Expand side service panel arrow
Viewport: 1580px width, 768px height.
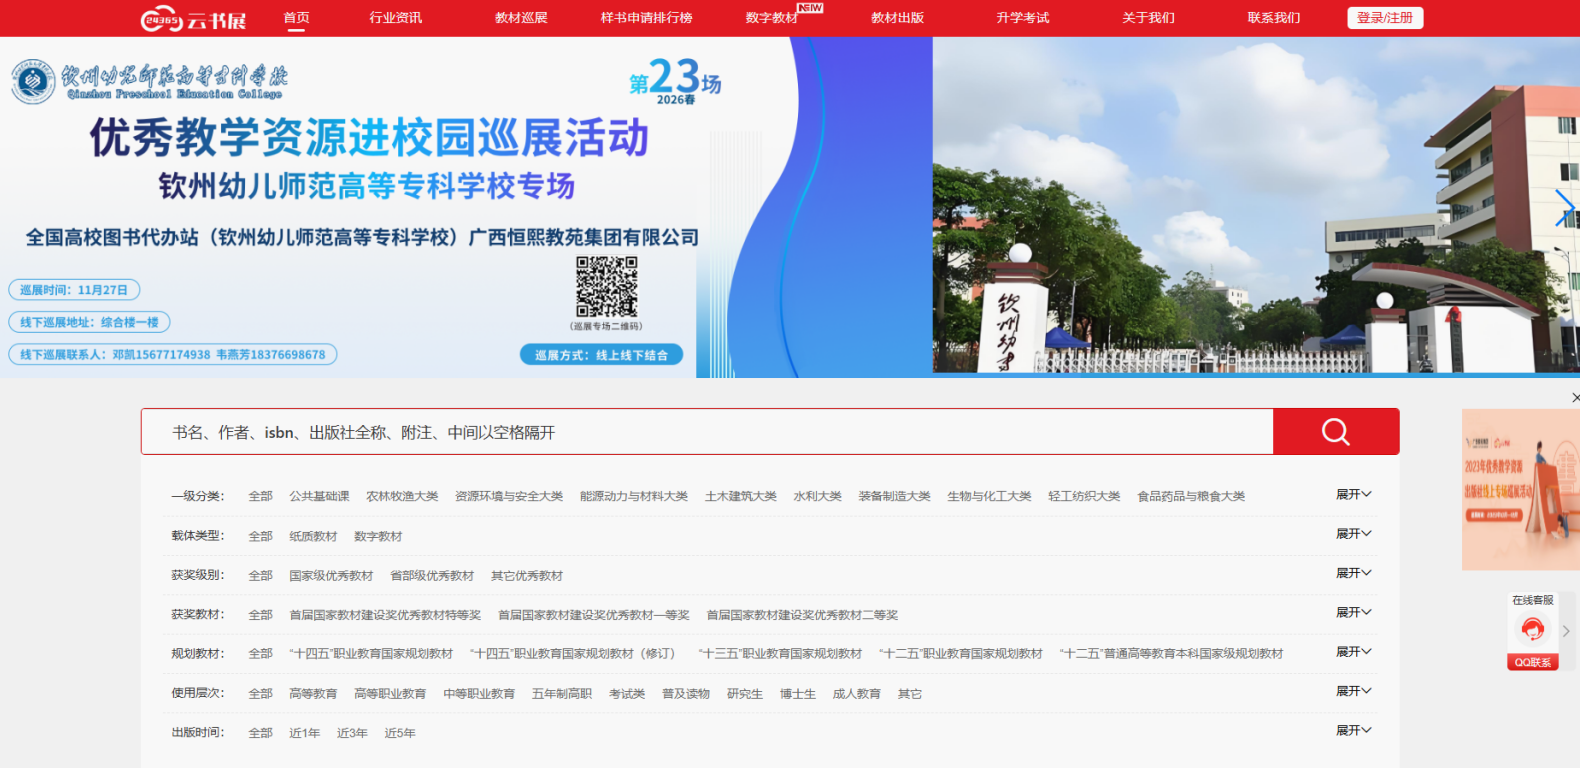(x=1566, y=631)
